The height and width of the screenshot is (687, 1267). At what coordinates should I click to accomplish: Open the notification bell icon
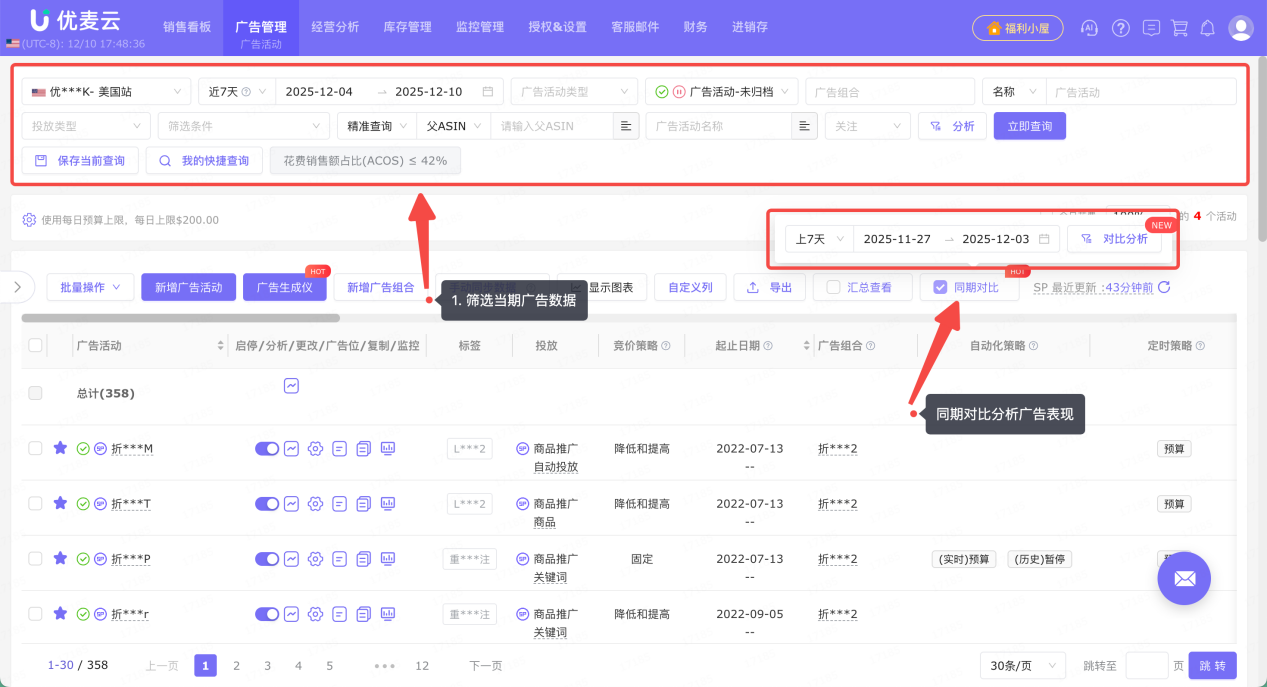(1207, 27)
